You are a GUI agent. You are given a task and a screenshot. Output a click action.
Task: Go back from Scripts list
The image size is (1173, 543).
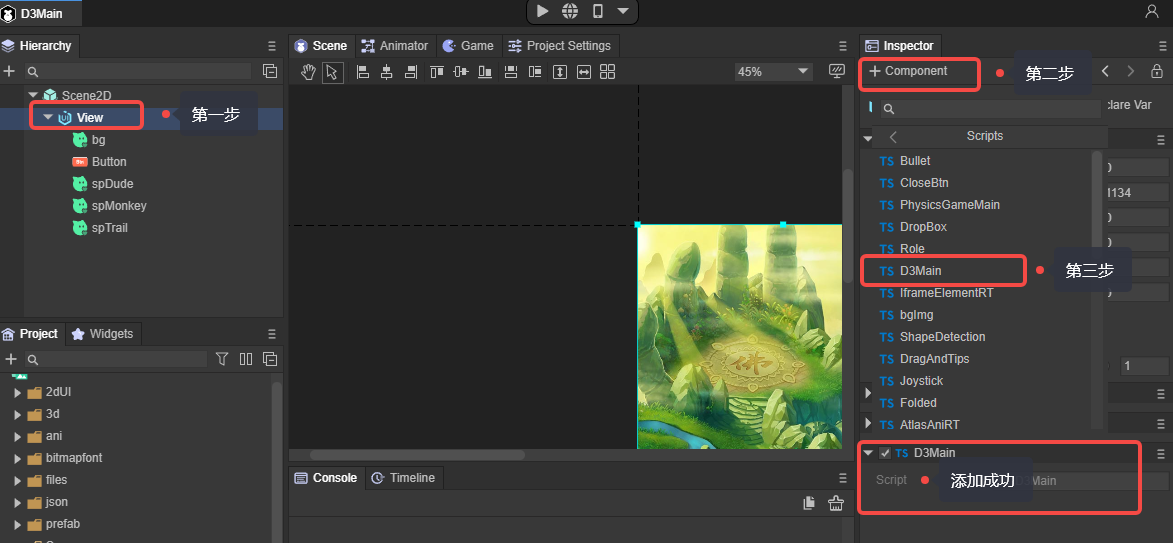[893, 137]
